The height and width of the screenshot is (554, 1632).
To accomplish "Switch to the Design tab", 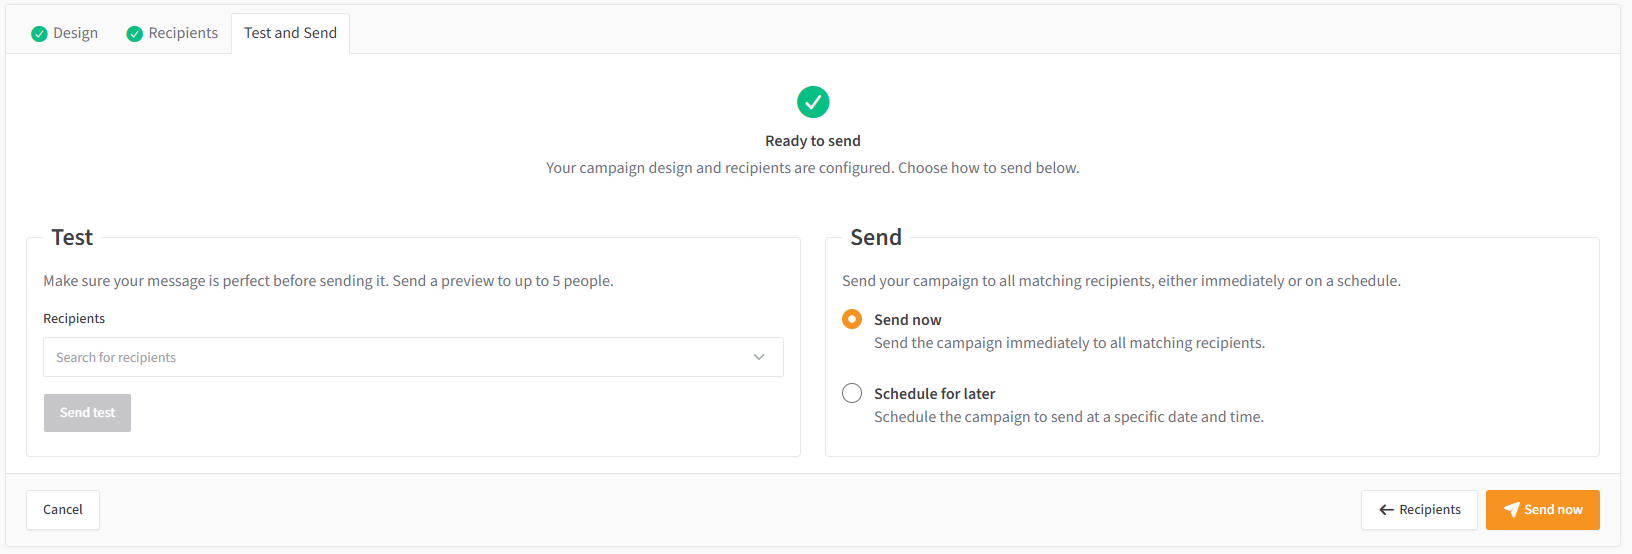I will tap(65, 33).
